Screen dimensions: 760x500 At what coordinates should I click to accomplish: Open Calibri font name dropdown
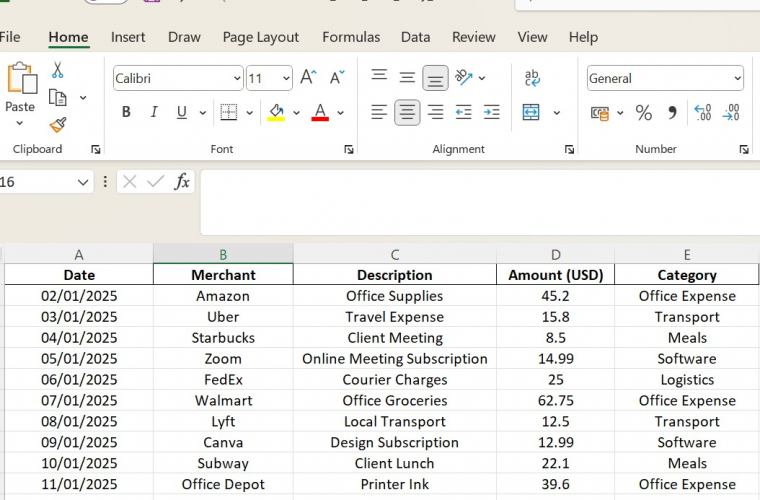click(237, 78)
